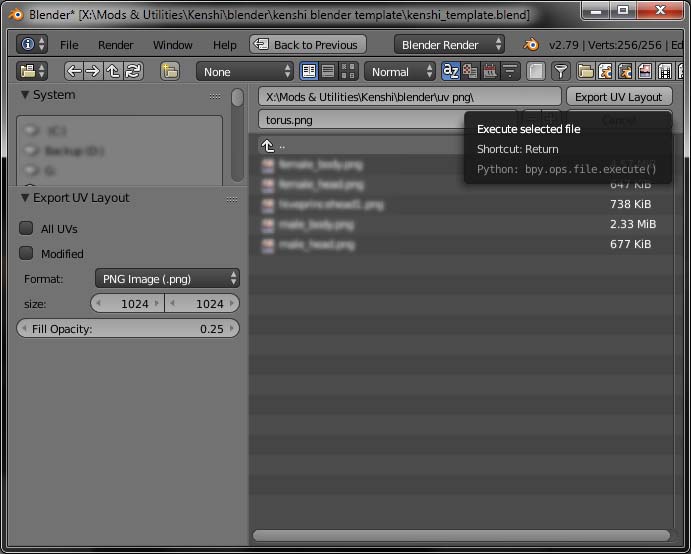Select the file sized 677 KiB

461,244
